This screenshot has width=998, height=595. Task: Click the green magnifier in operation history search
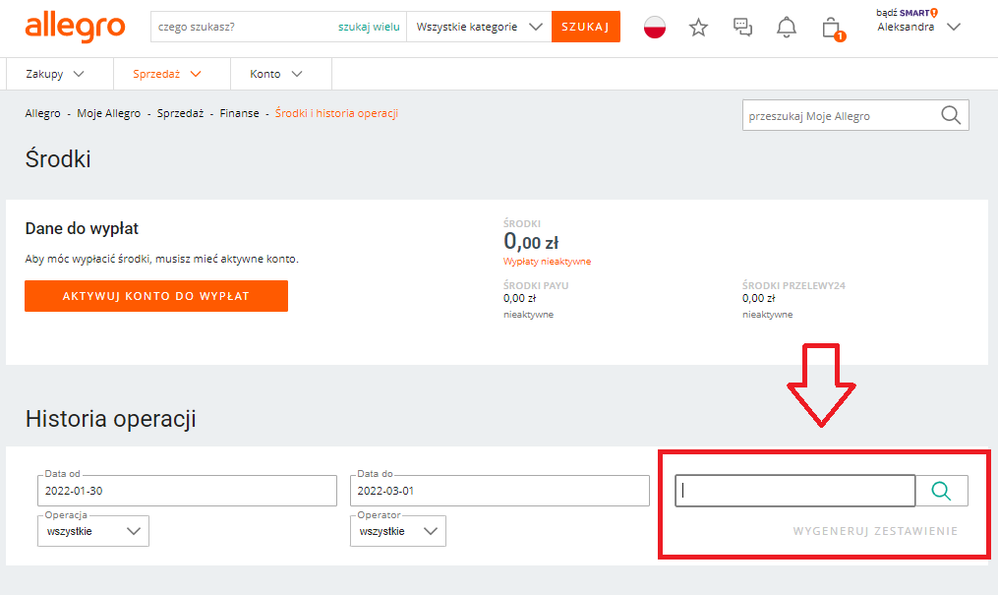click(x=941, y=491)
